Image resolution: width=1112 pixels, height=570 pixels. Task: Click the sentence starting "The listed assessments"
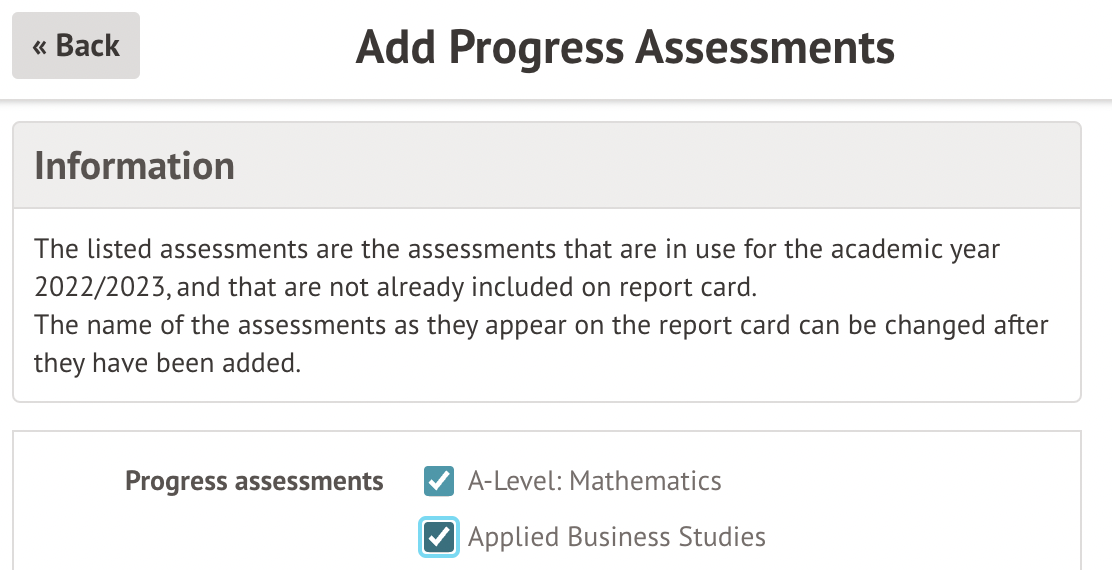tap(516, 248)
